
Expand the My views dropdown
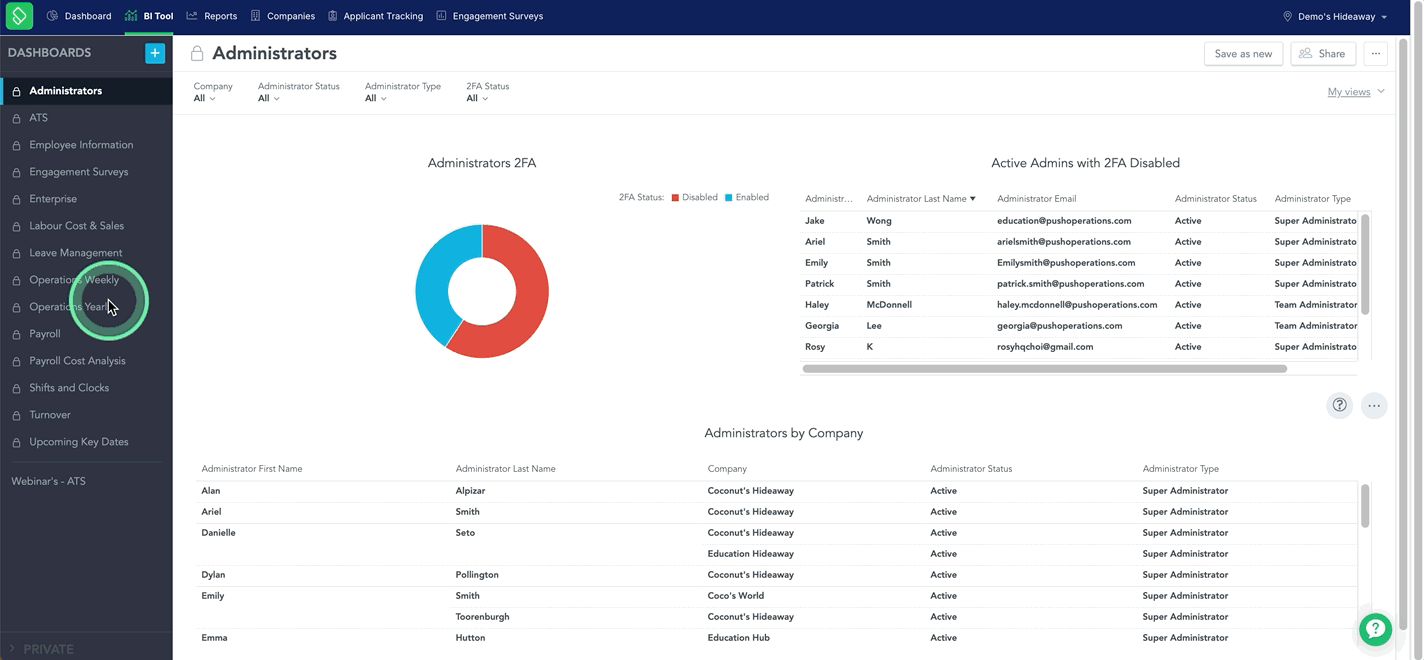point(1356,92)
